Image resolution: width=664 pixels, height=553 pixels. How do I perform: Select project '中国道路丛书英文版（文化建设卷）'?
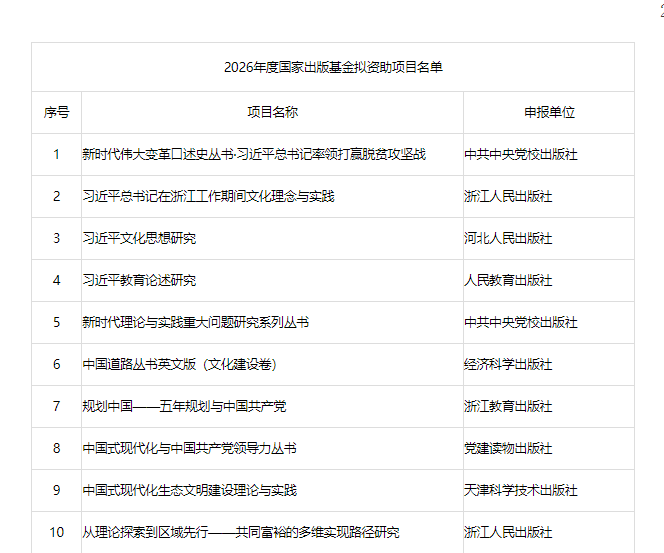[x=180, y=364]
